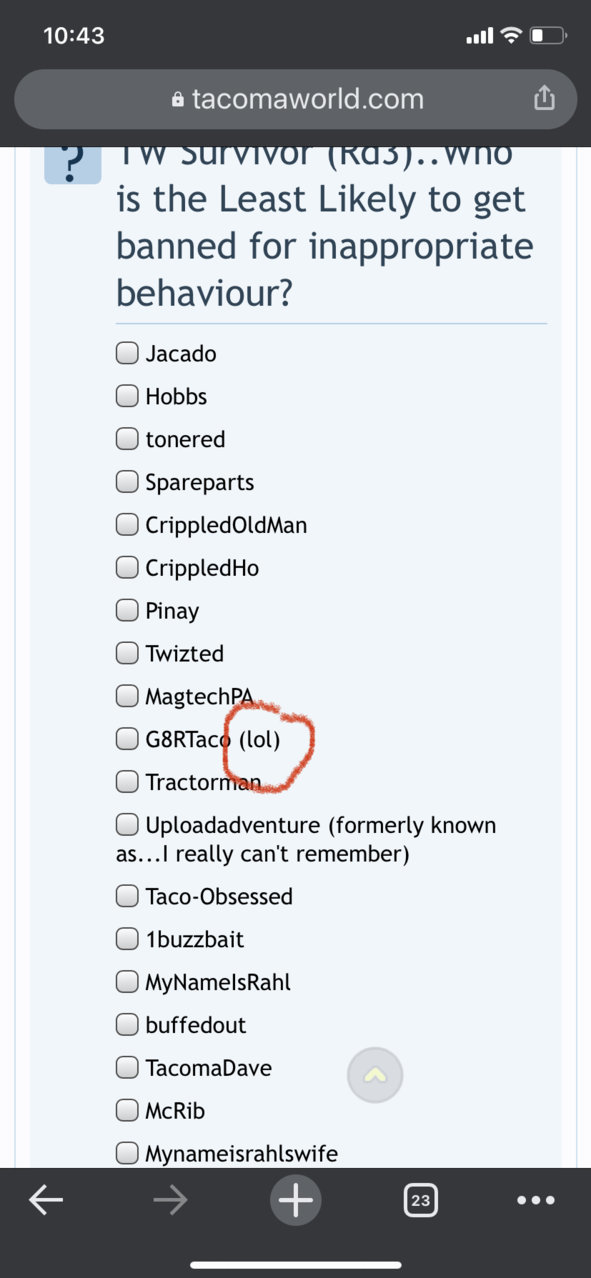The height and width of the screenshot is (1278, 591).
Task: Tap the scroll-to-top chevron button
Action: pos(375,1075)
